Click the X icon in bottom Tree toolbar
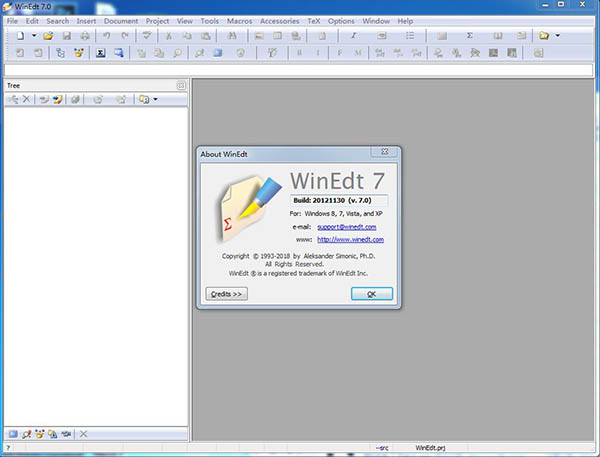 point(83,434)
